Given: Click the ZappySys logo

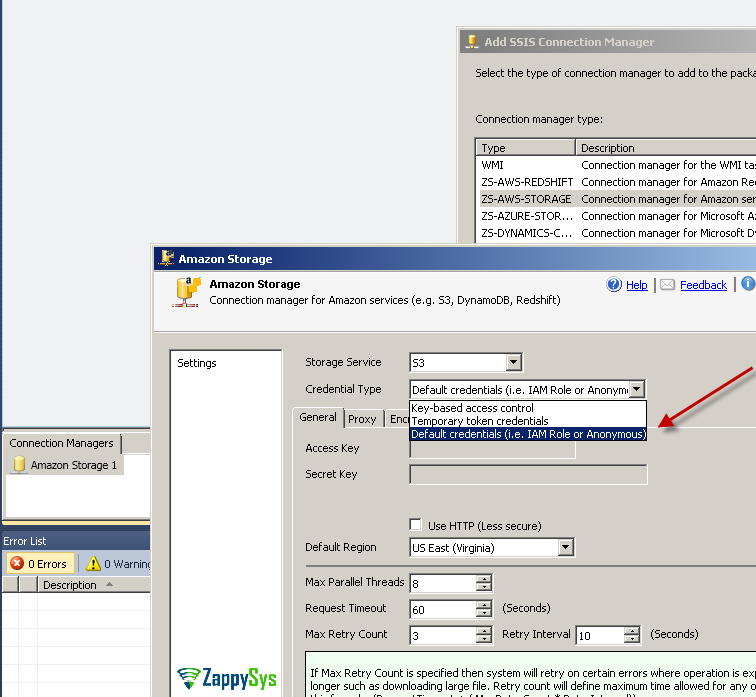Looking at the screenshot, I should (226, 678).
